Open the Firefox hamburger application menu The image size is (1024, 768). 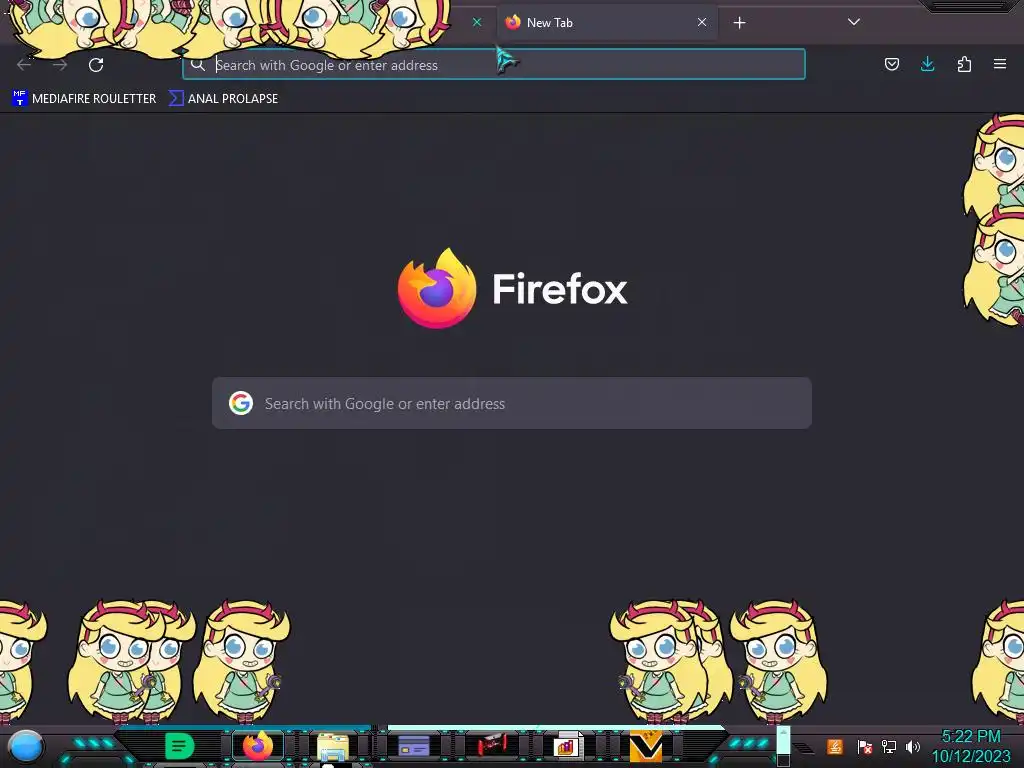pyautogui.click(x=1000, y=64)
